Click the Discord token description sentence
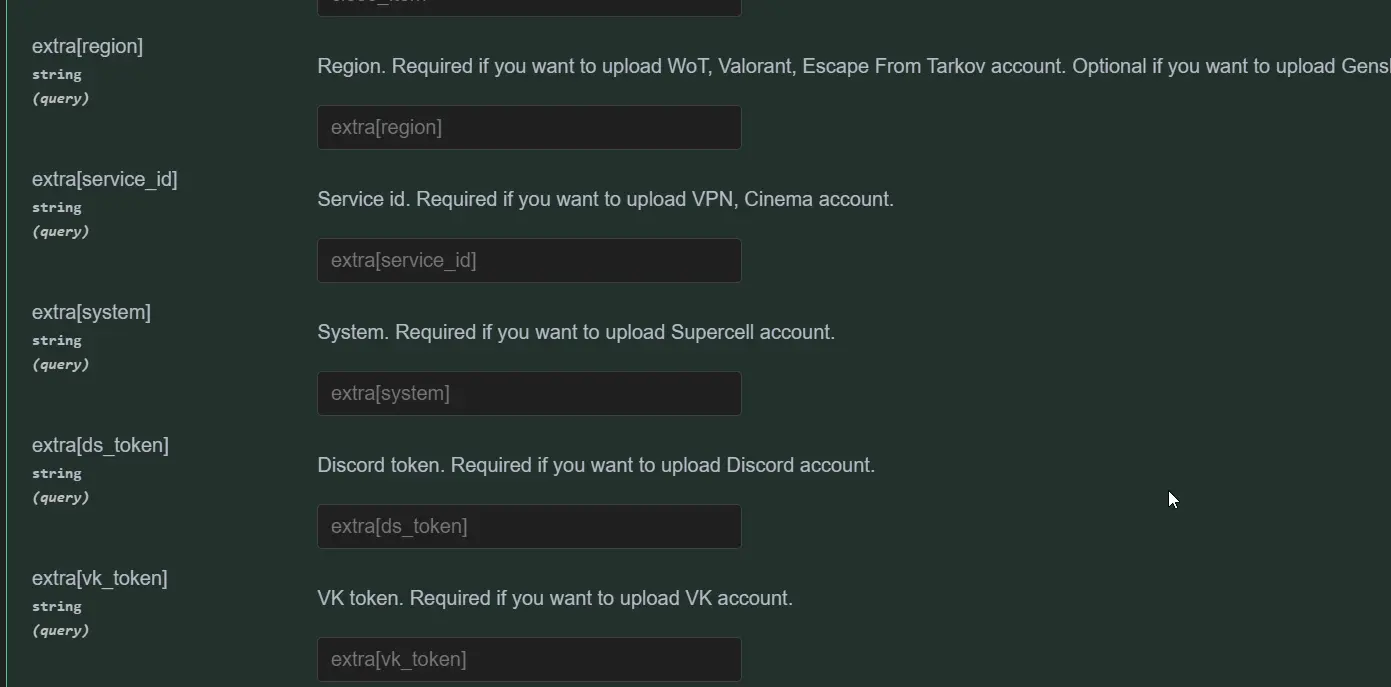 (x=596, y=465)
